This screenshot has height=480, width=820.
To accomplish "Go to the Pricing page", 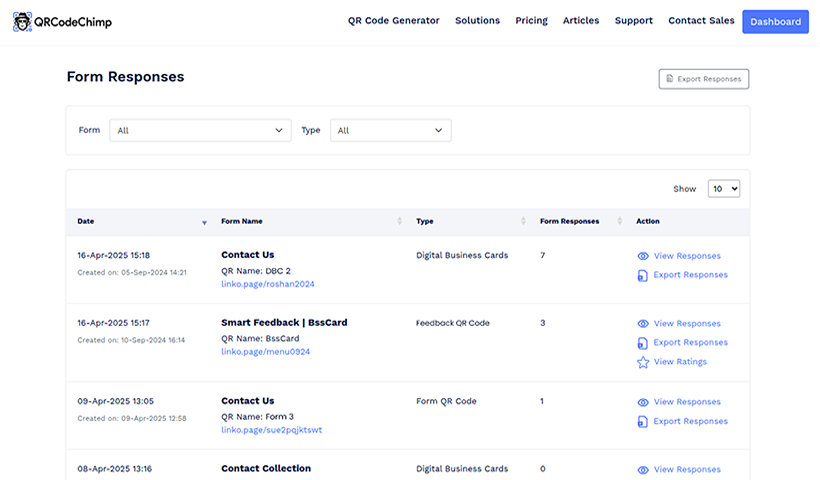I will 531,20.
